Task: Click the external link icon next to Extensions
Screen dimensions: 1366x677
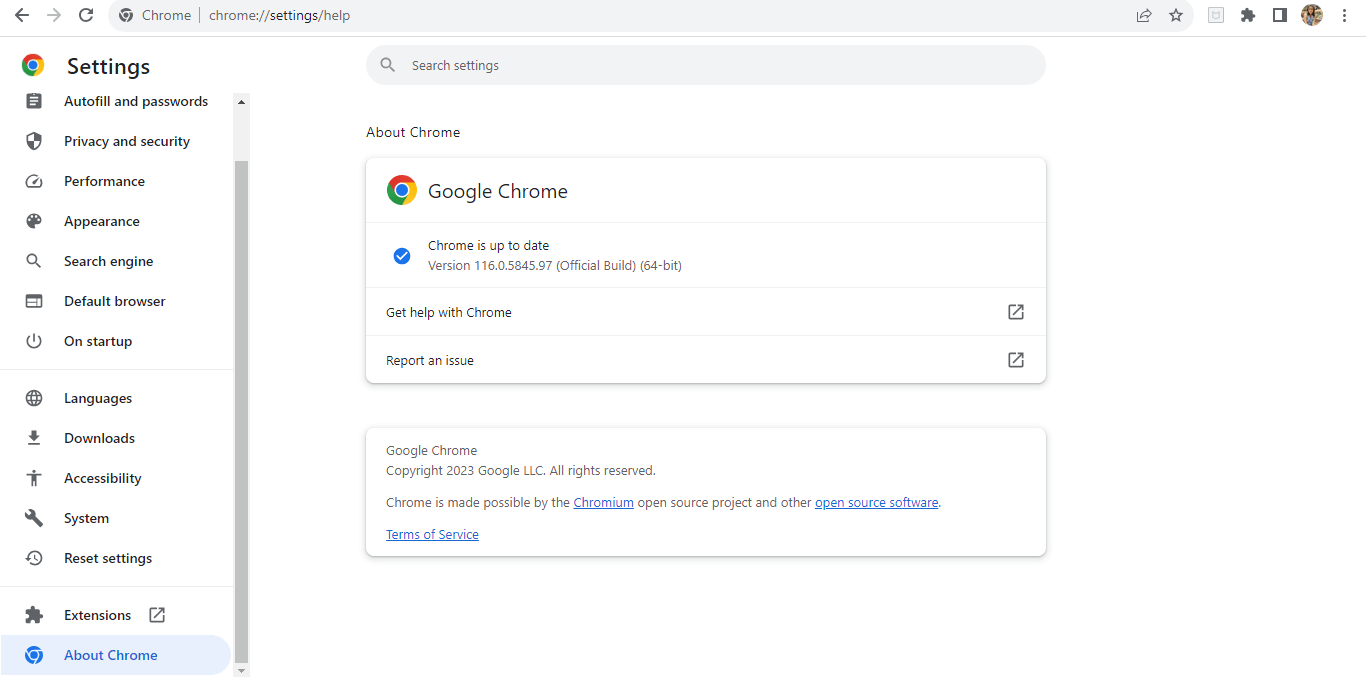Action: tap(157, 614)
